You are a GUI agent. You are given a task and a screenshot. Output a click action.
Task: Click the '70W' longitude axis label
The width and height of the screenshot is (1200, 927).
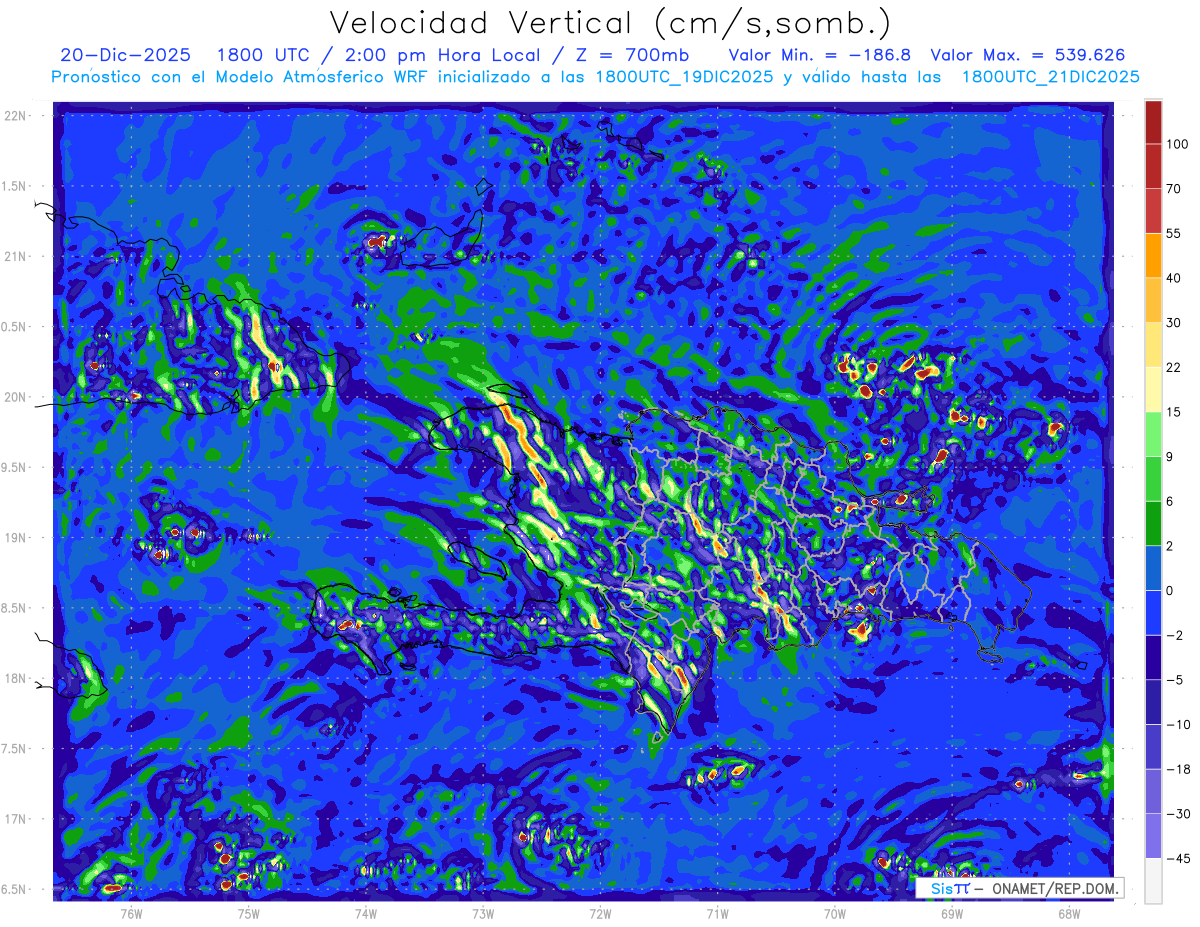point(835,912)
